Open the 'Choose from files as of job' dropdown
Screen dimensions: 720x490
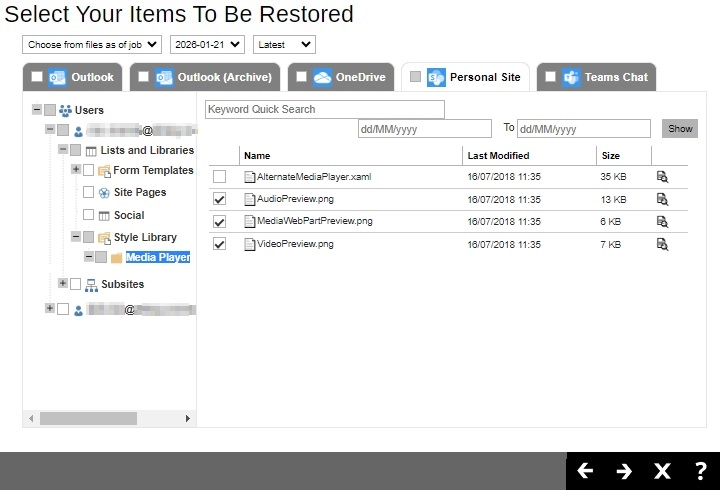[91, 45]
